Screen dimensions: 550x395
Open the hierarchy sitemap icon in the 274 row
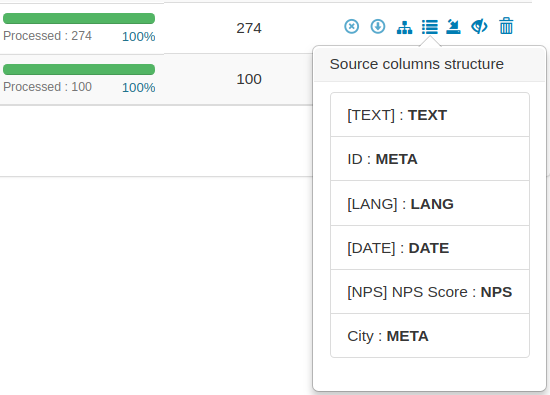click(x=404, y=27)
